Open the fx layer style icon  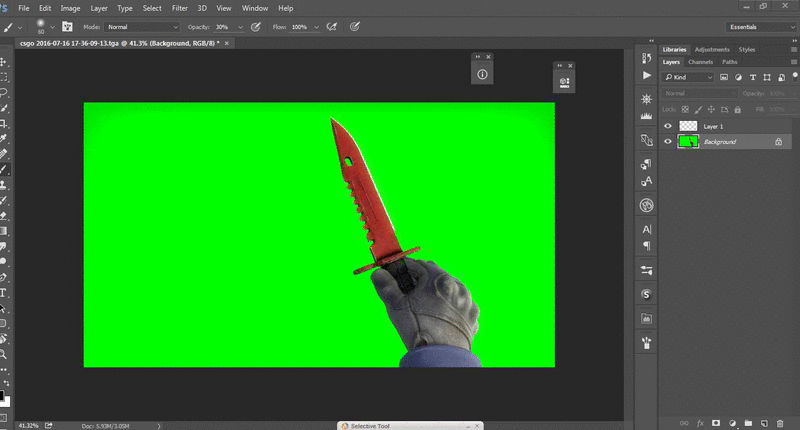coord(700,423)
